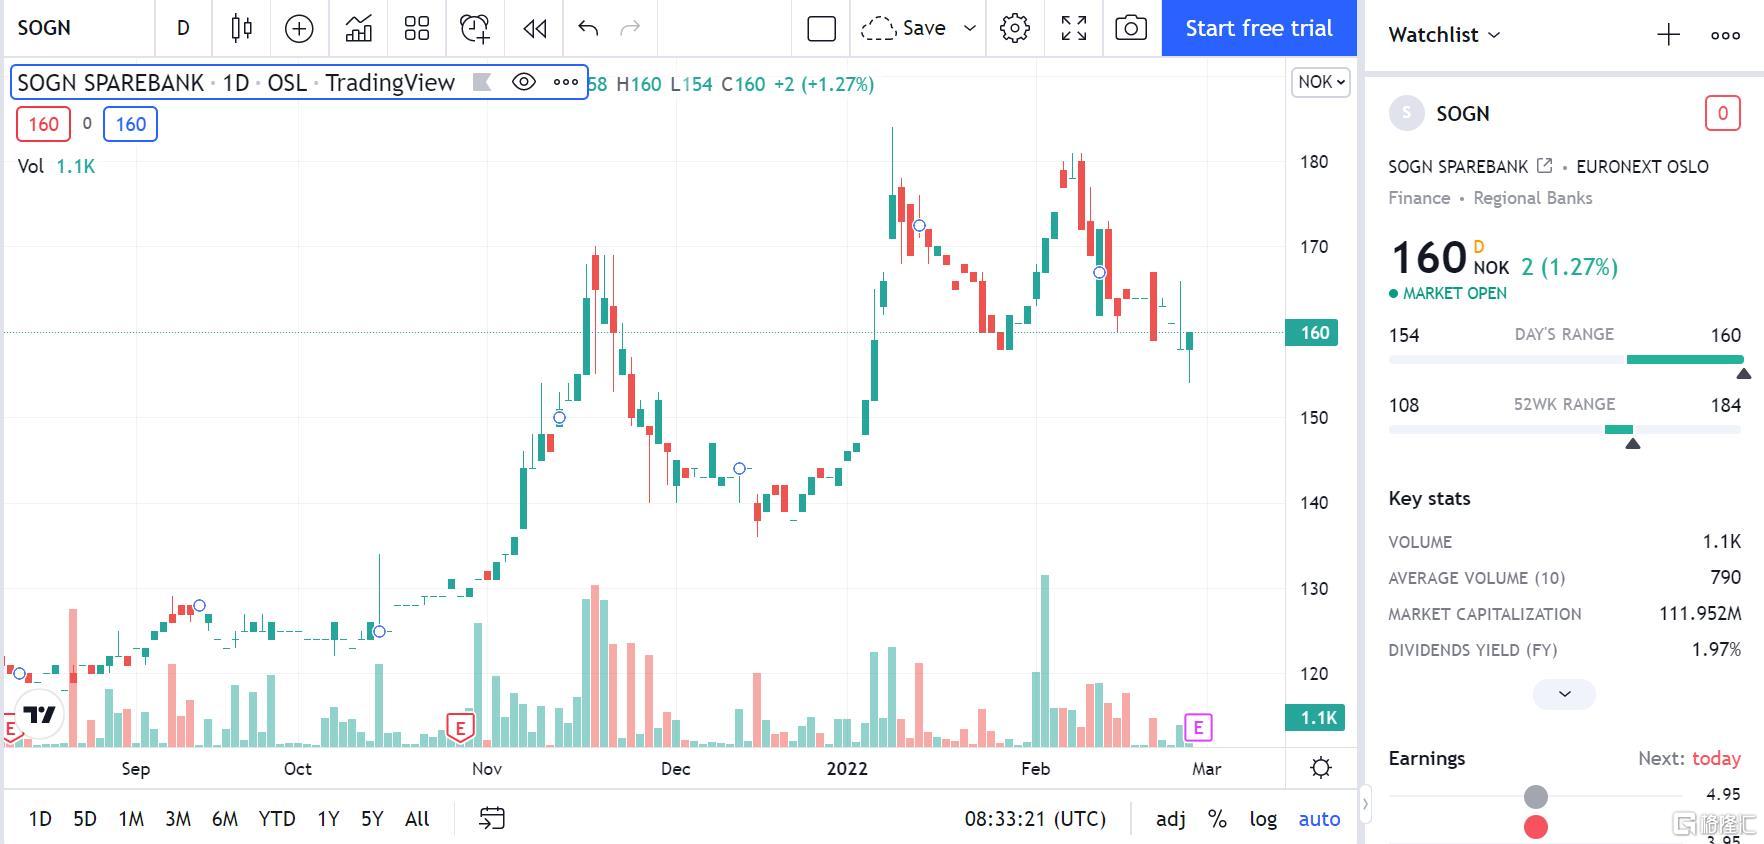The height and width of the screenshot is (844, 1764).
Task: Open the candlestick chart style selector
Action: (241, 28)
